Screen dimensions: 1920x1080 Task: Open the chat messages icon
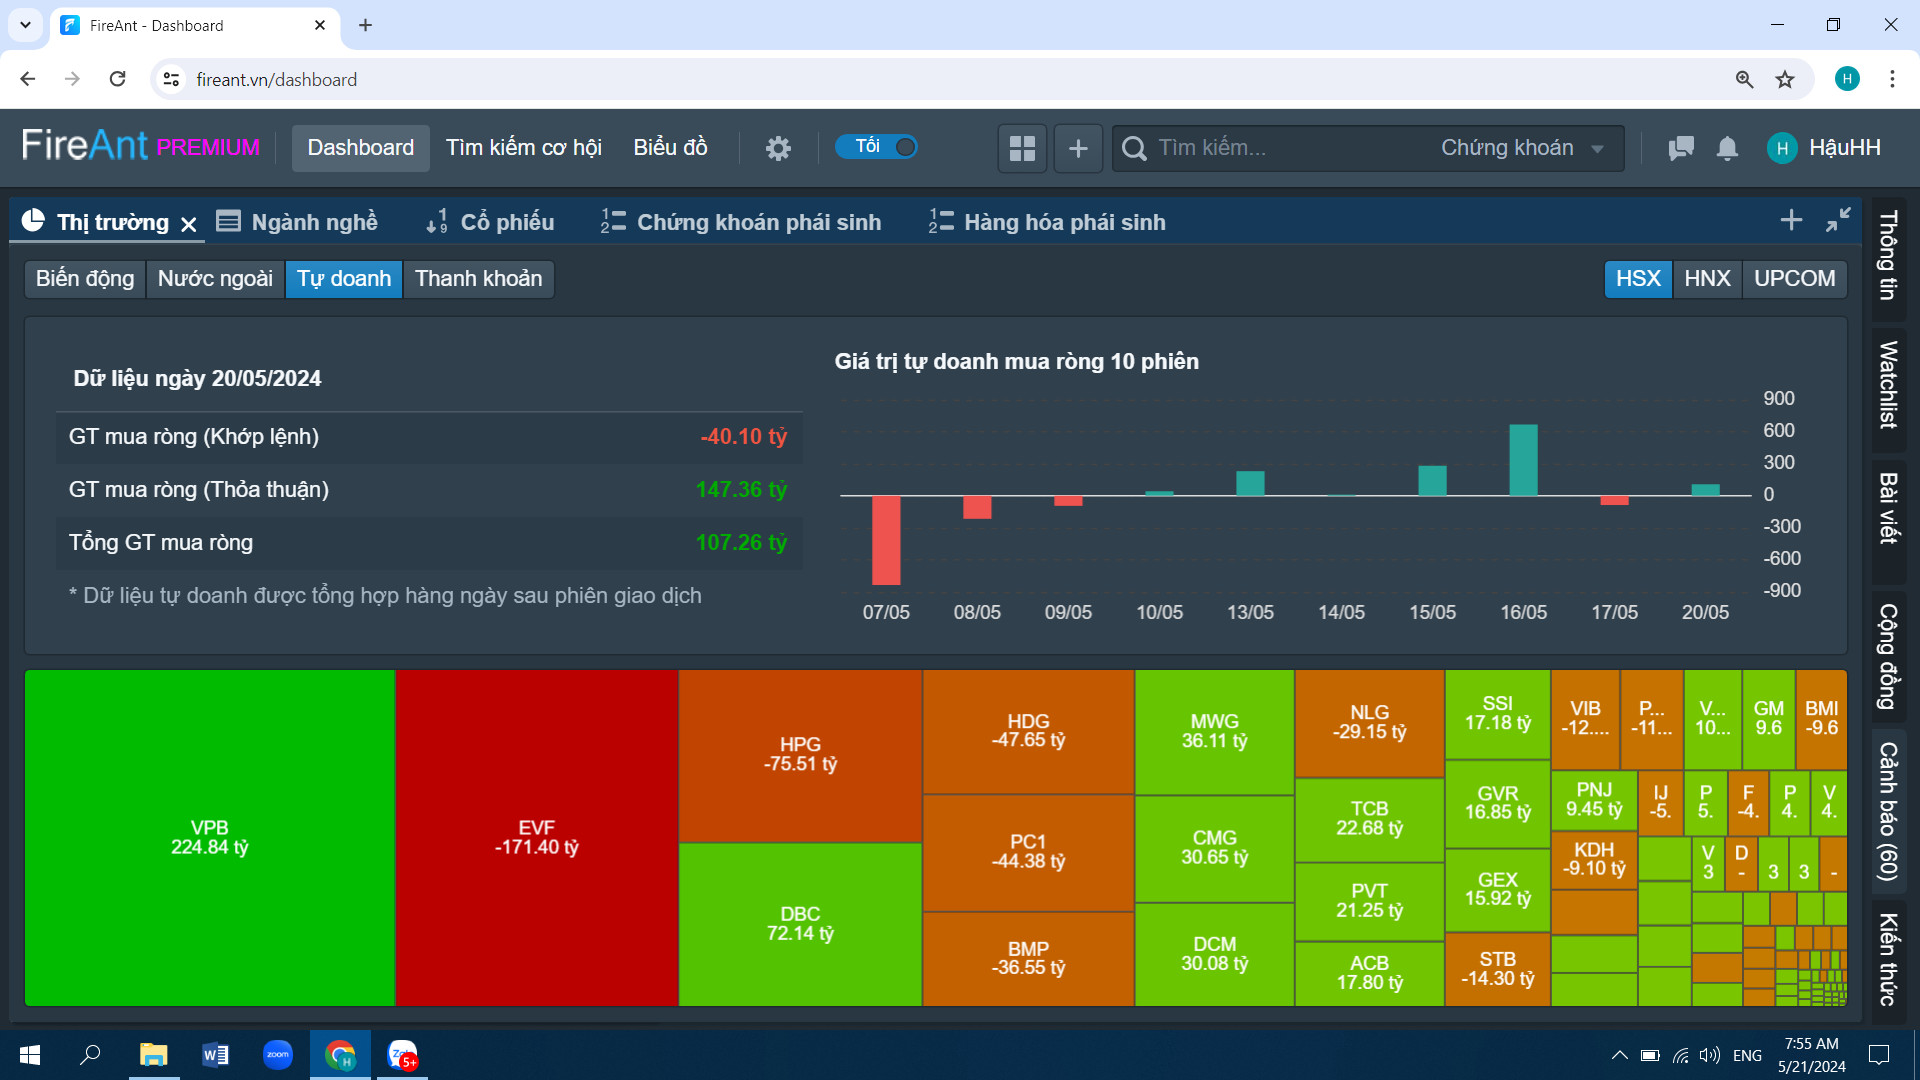click(x=1681, y=148)
